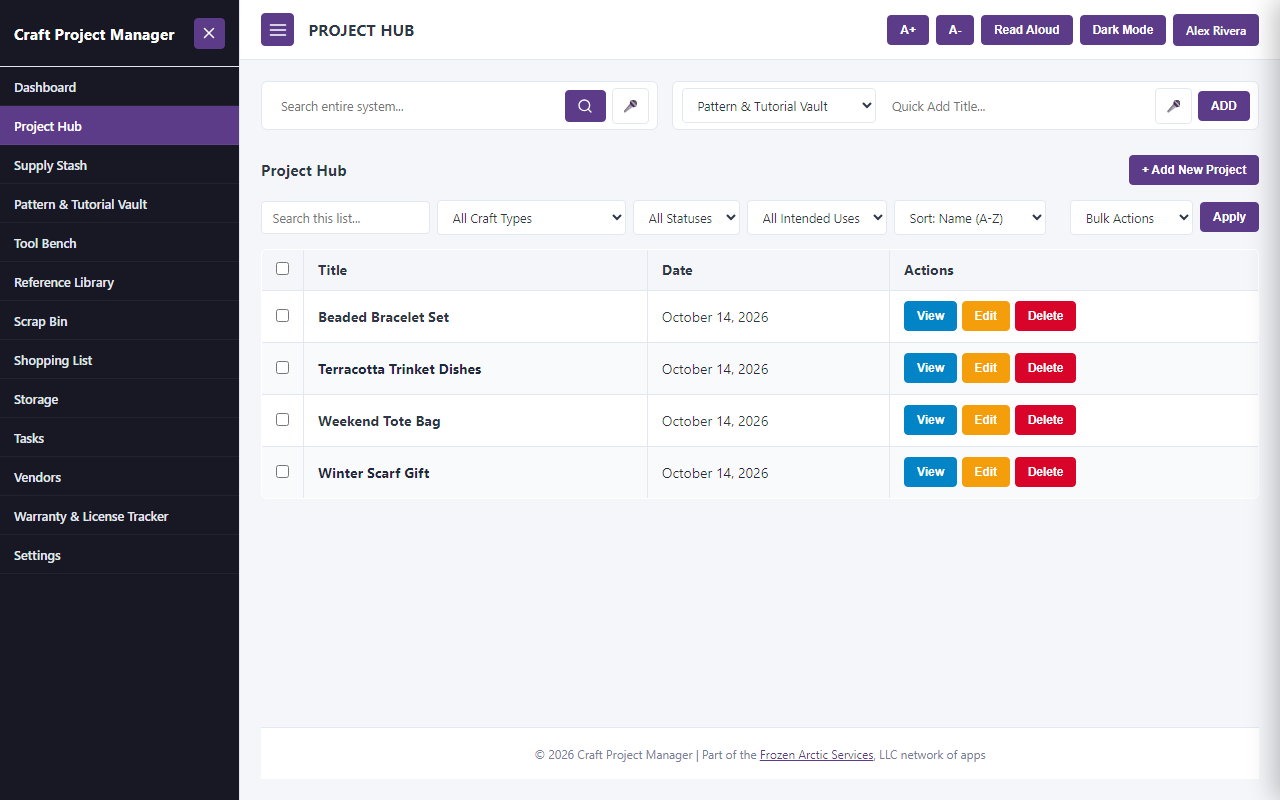Open Warranty & License Tracker in sidebar

point(119,516)
